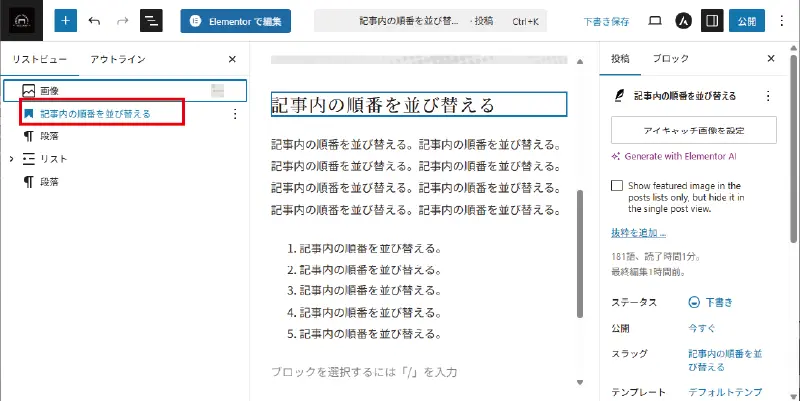
Task: Click the post feather icon in sidebar
Action: [619, 96]
